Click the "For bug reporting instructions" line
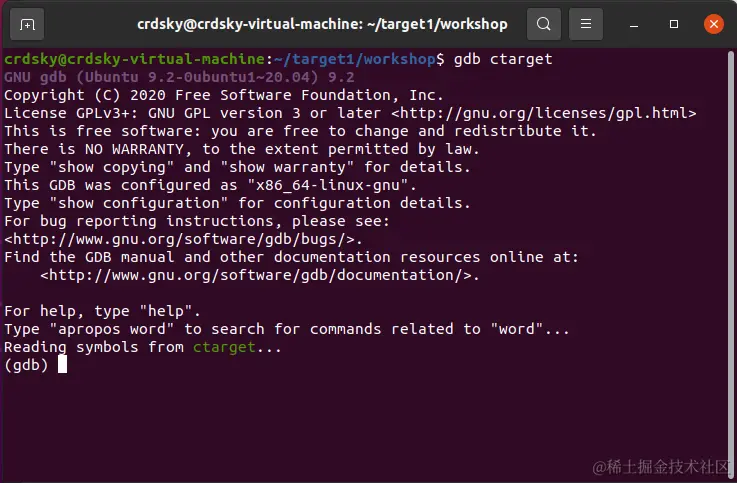Screen dimensions: 737x483 point(197,221)
